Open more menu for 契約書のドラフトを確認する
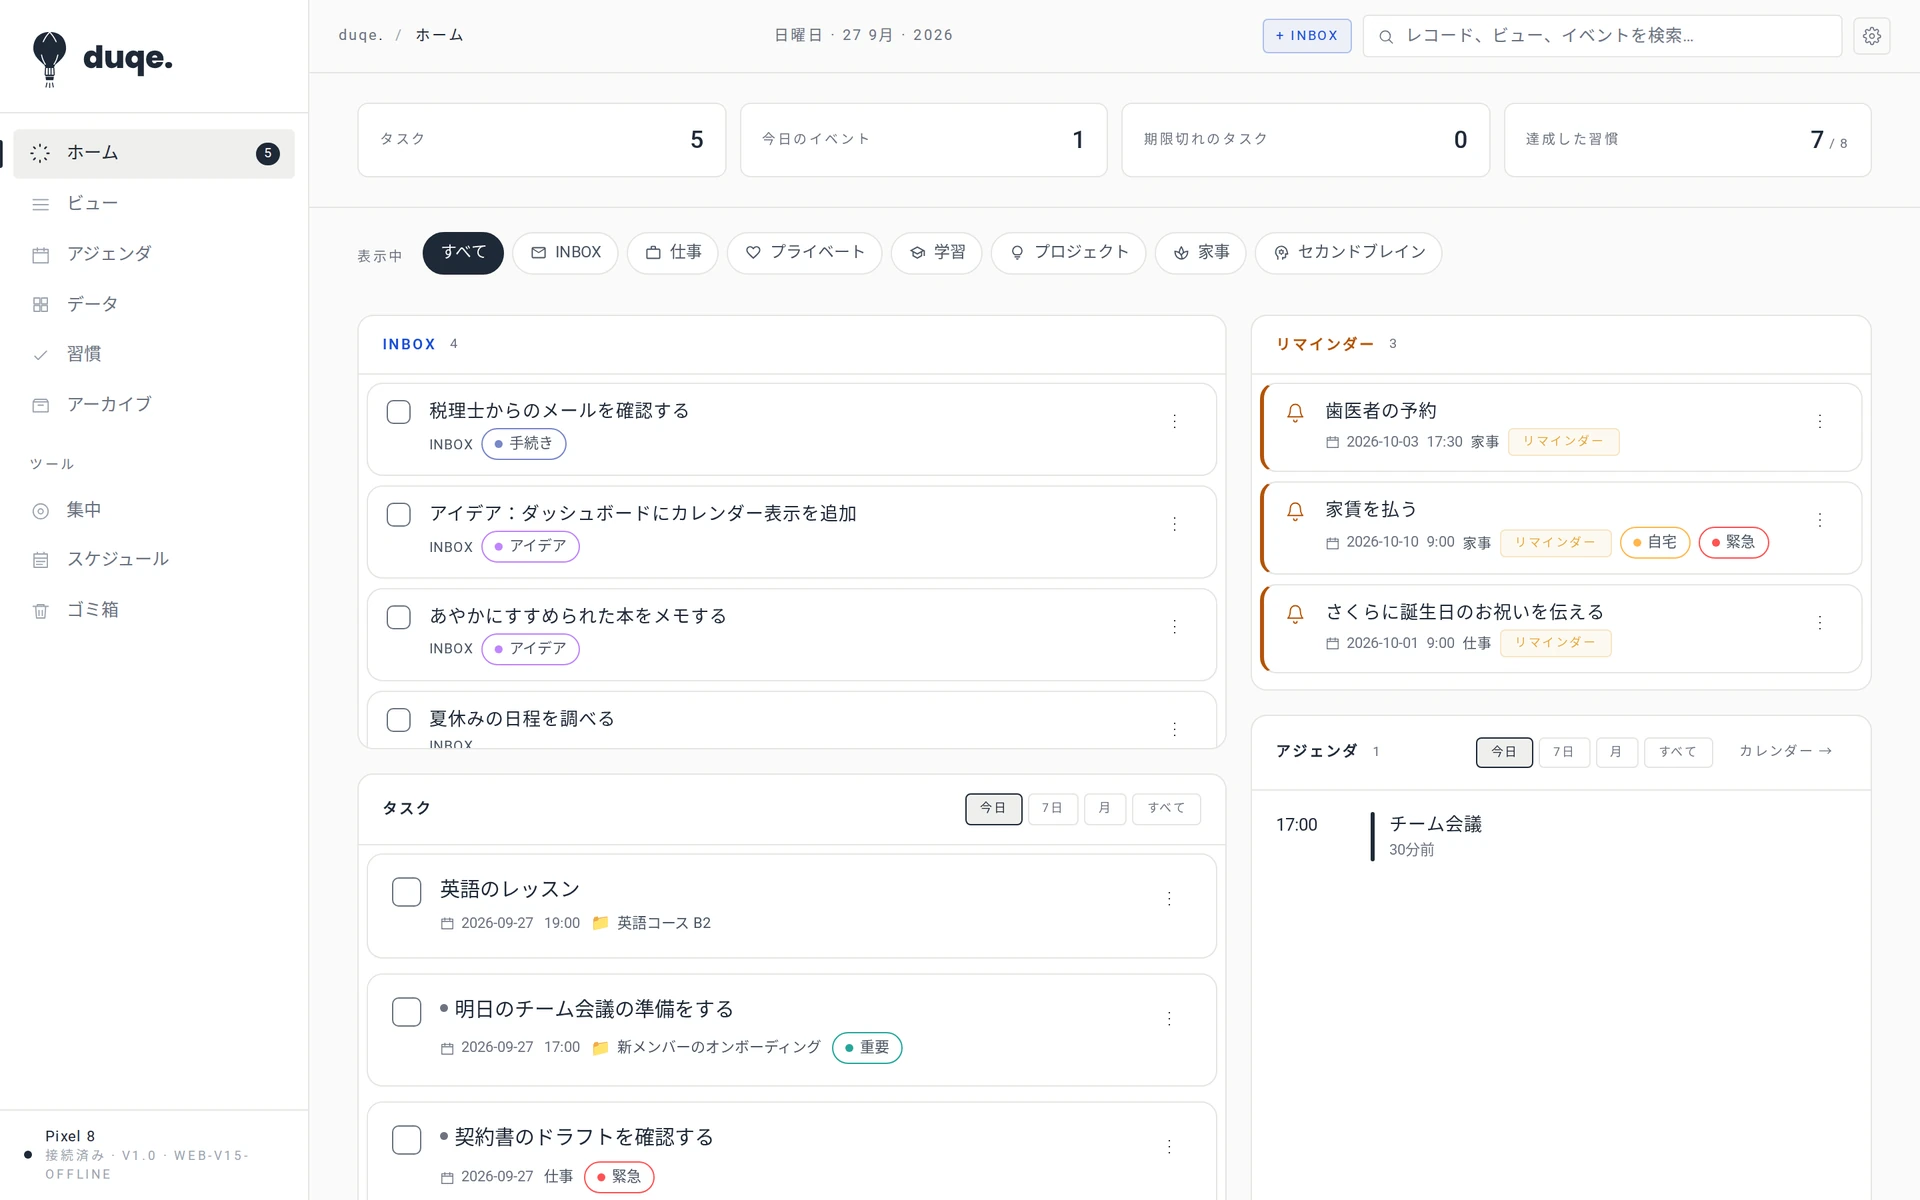Screen dimensions: 1920x1200 (1168, 1147)
